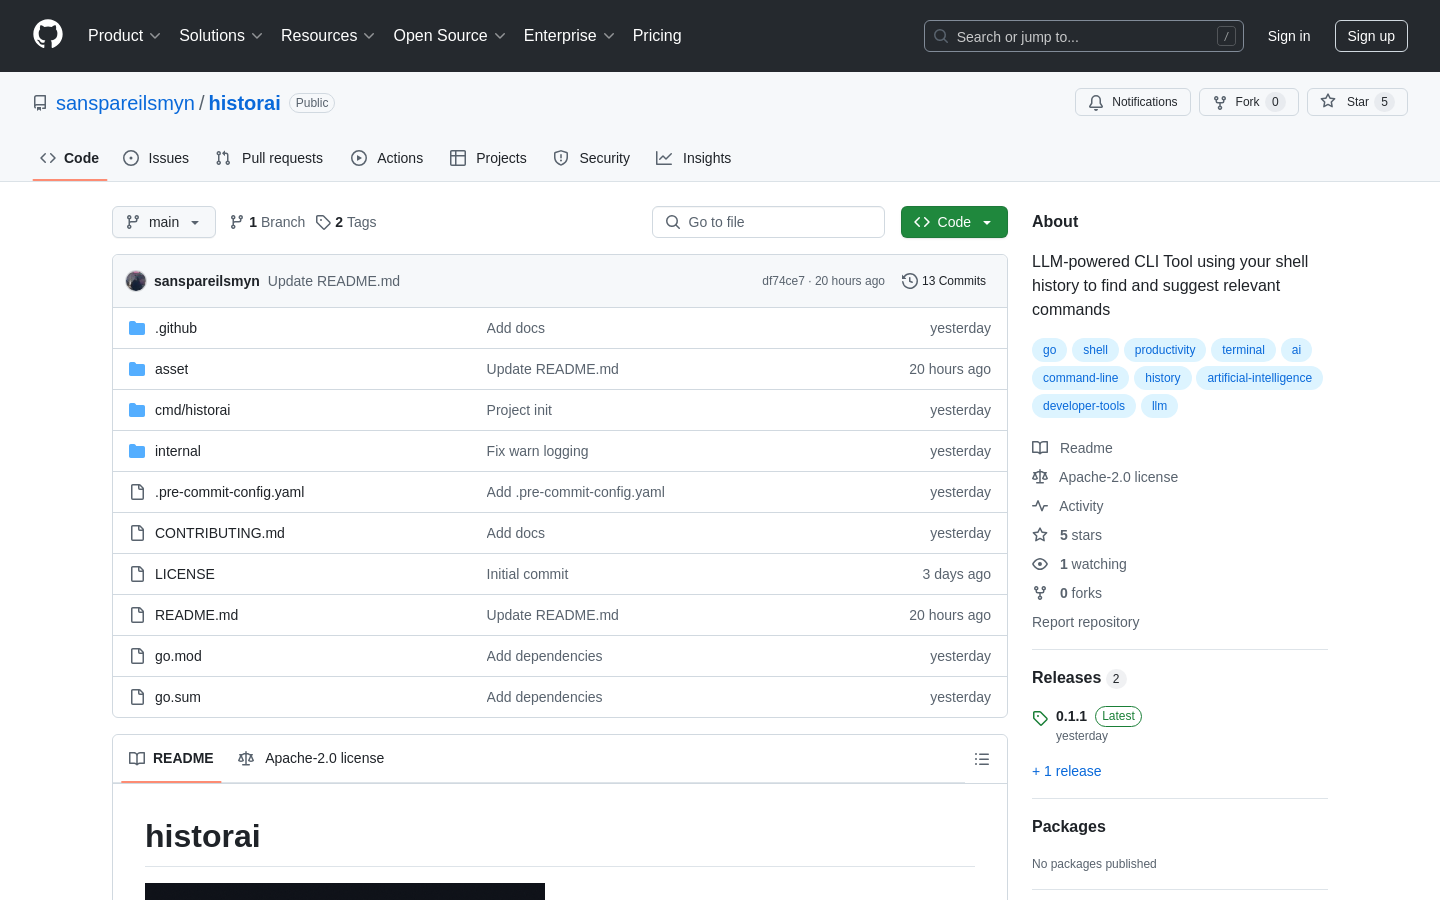Open the internal folder icon

(137, 451)
